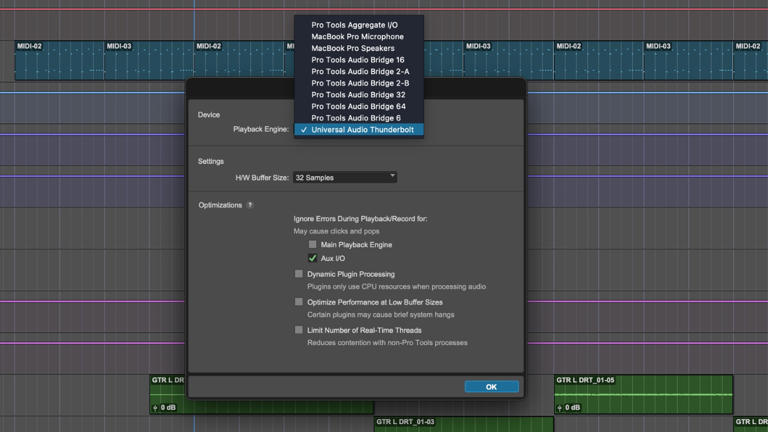Uncheck the Aux I/O checkbox

[x=313, y=258]
